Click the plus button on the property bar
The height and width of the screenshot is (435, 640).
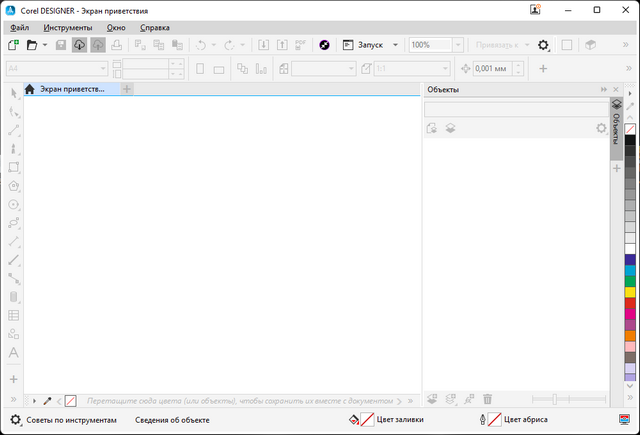tap(543, 69)
